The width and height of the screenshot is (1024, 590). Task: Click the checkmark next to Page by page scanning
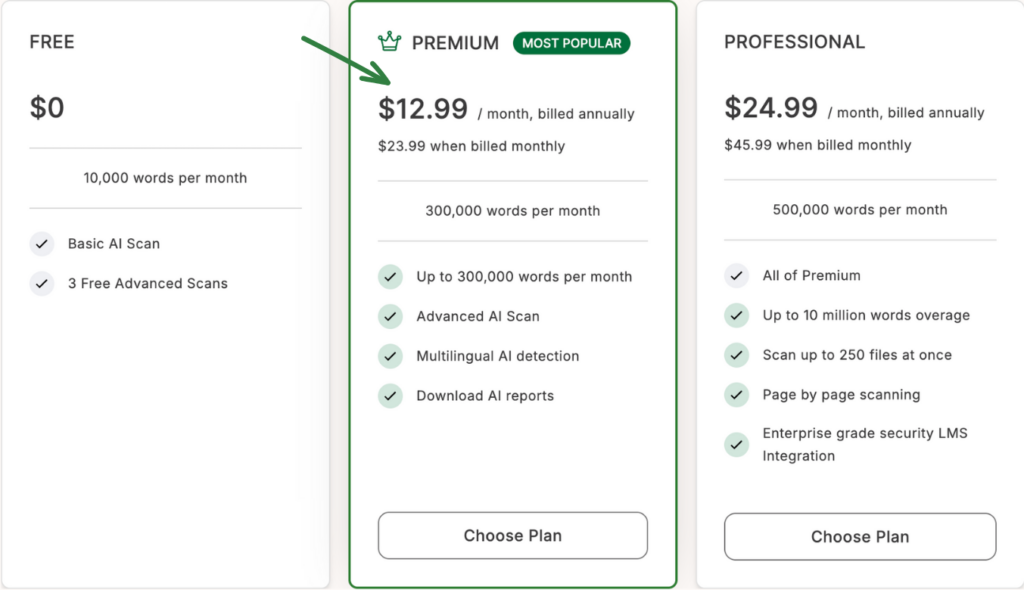737,394
